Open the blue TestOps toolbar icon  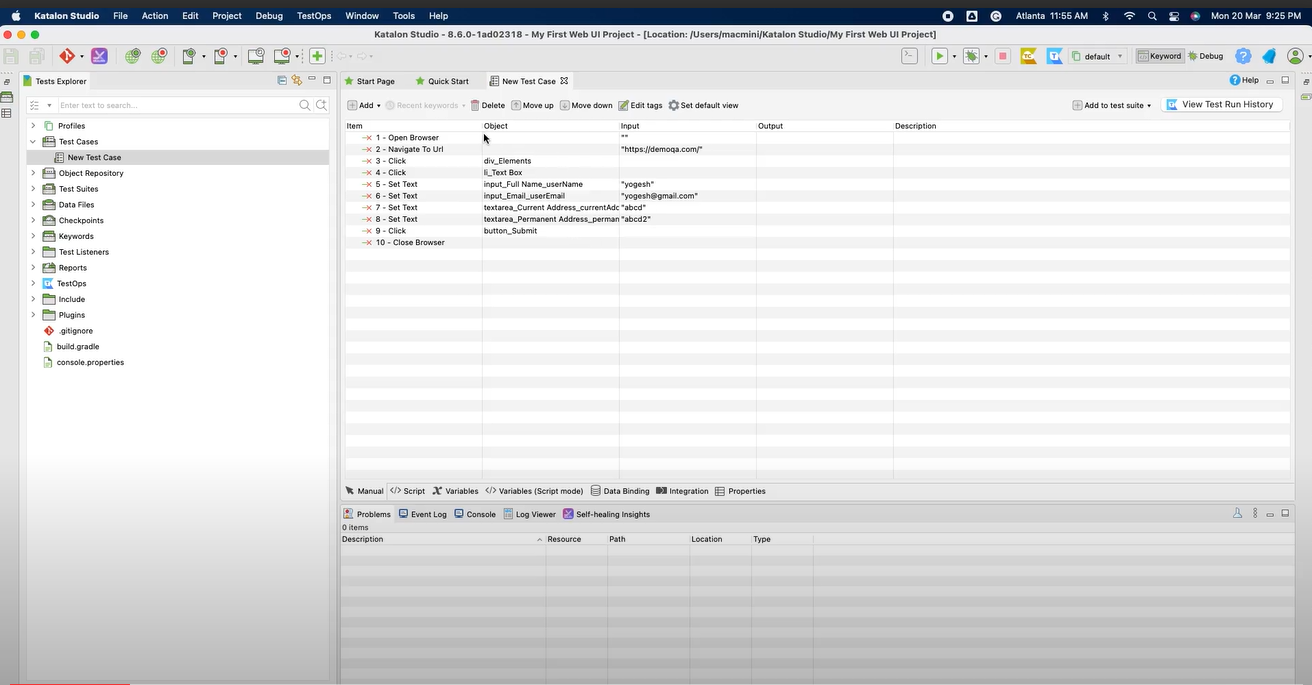coord(1054,56)
